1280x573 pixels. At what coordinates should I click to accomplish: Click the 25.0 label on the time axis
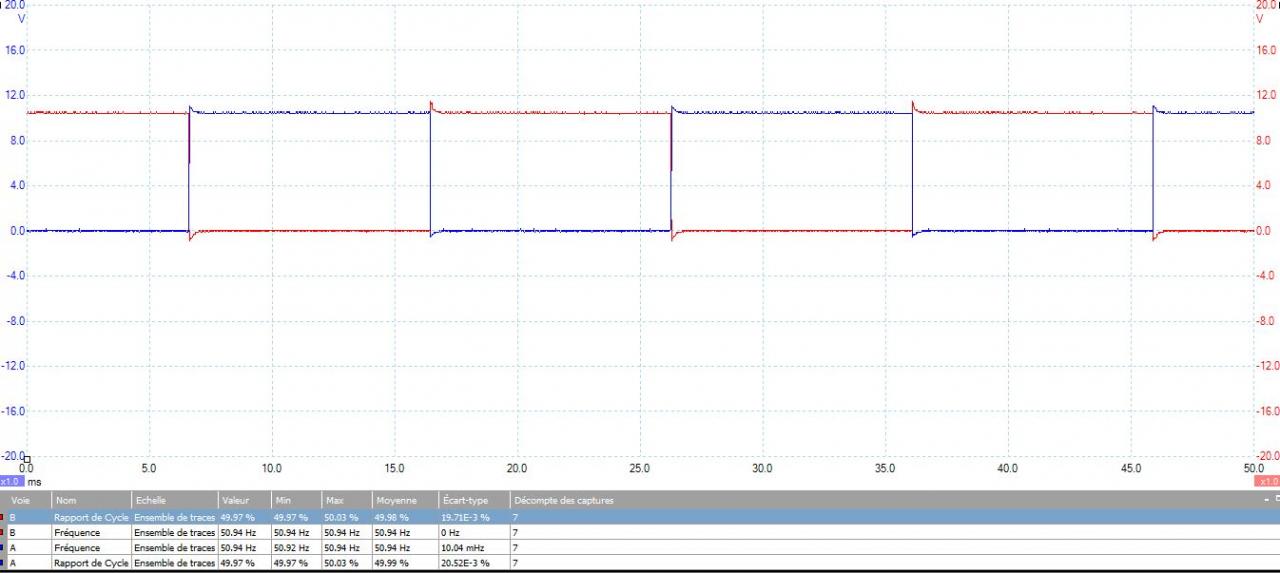[x=640, y=468]
